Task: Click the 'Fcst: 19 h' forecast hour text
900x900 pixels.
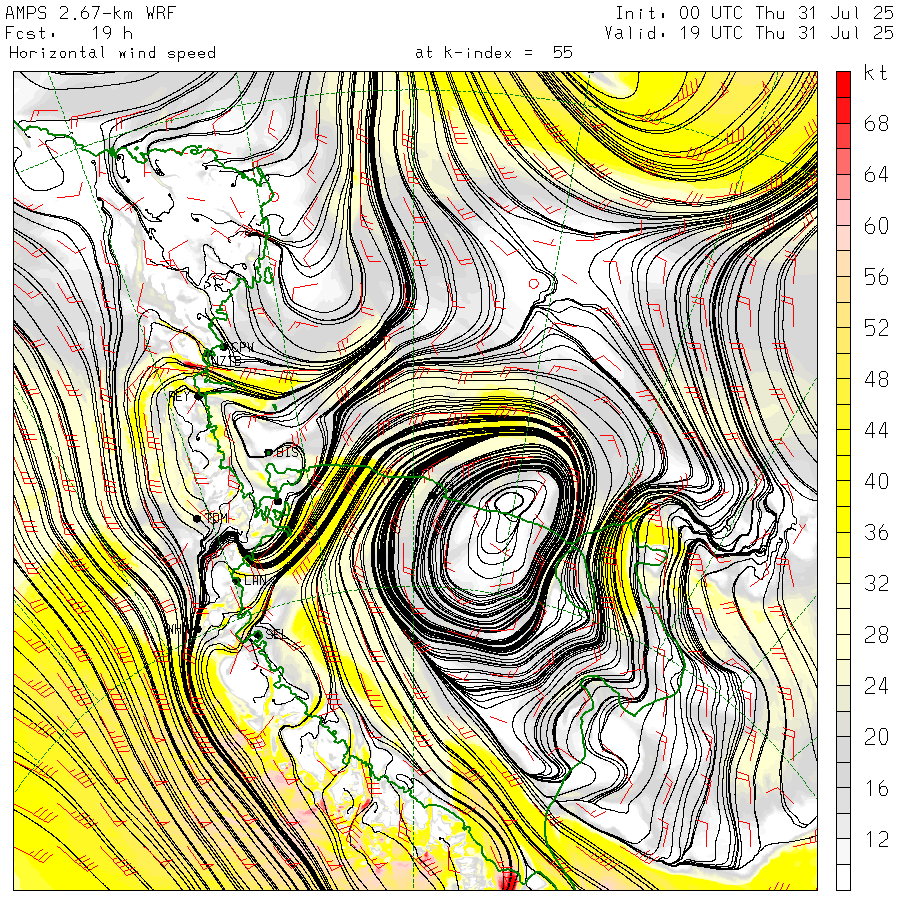Action: [69, 33]
